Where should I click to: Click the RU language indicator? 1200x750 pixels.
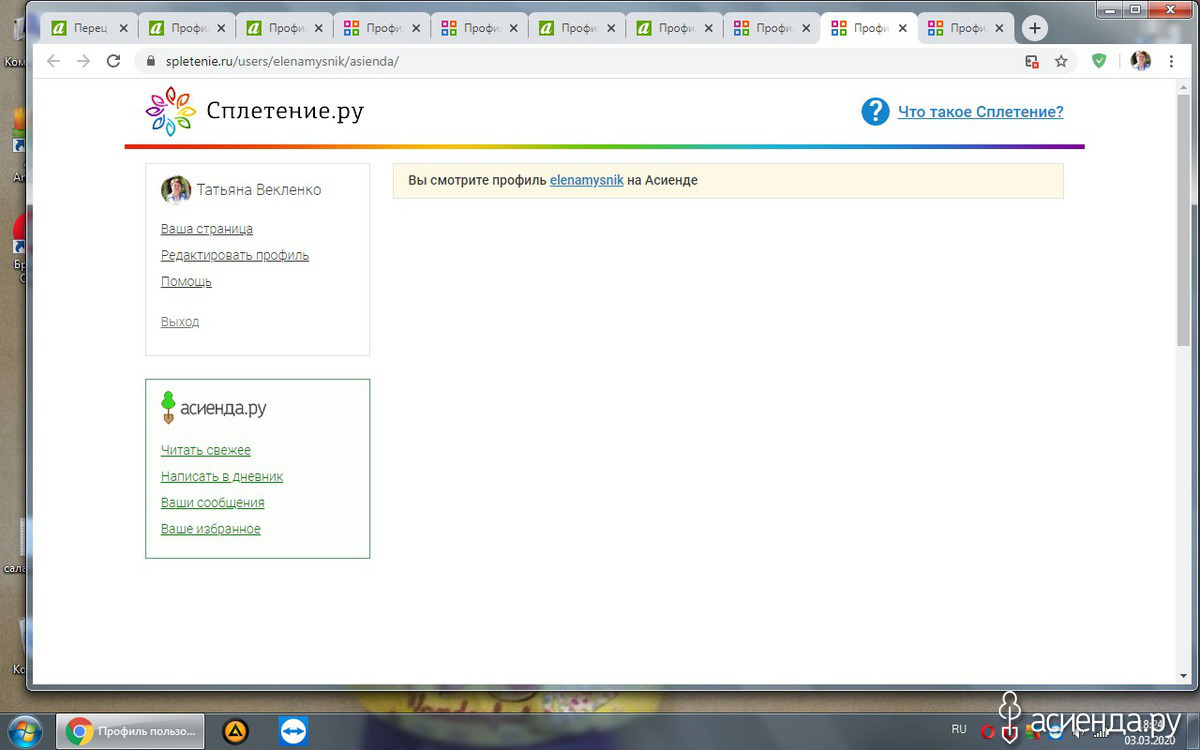coord(959,730)
